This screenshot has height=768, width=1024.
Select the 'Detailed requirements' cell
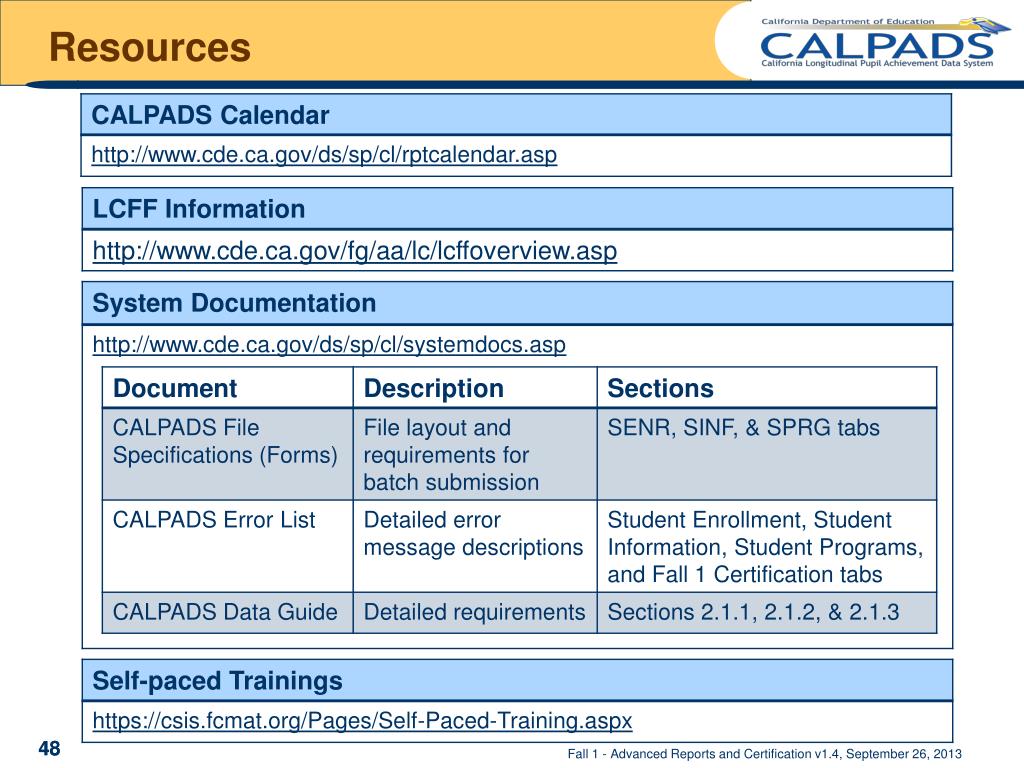[475, 613]
